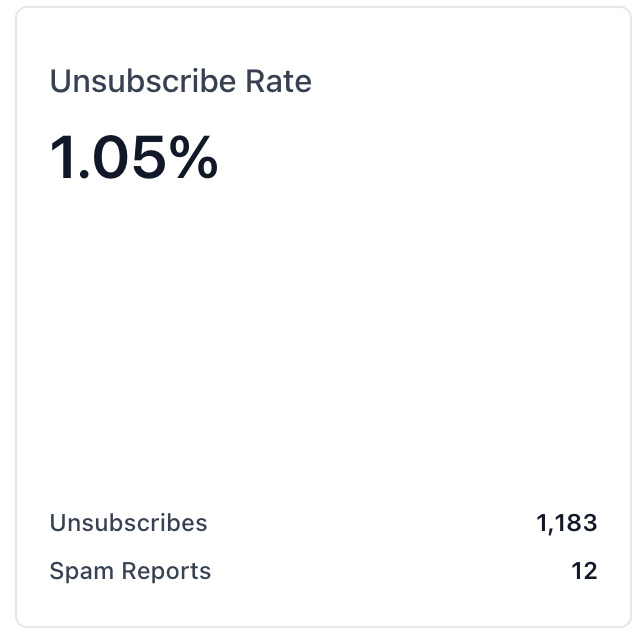Click the Unsubscribes label
The image size is (644, 634).
[x=128, y=523]
